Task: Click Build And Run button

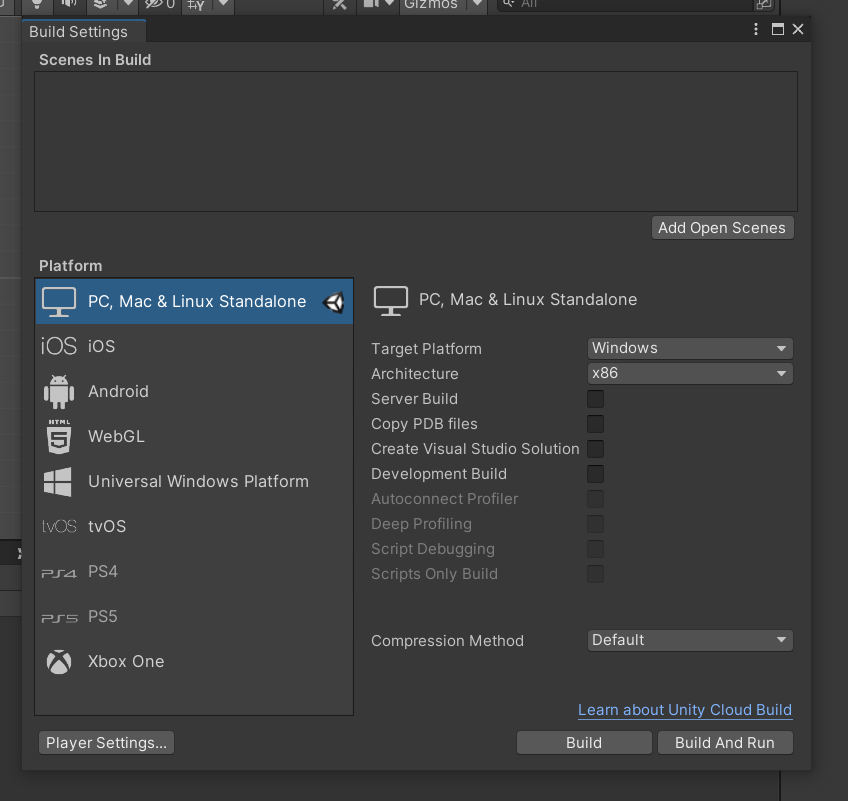Action: tap(725, 743)
